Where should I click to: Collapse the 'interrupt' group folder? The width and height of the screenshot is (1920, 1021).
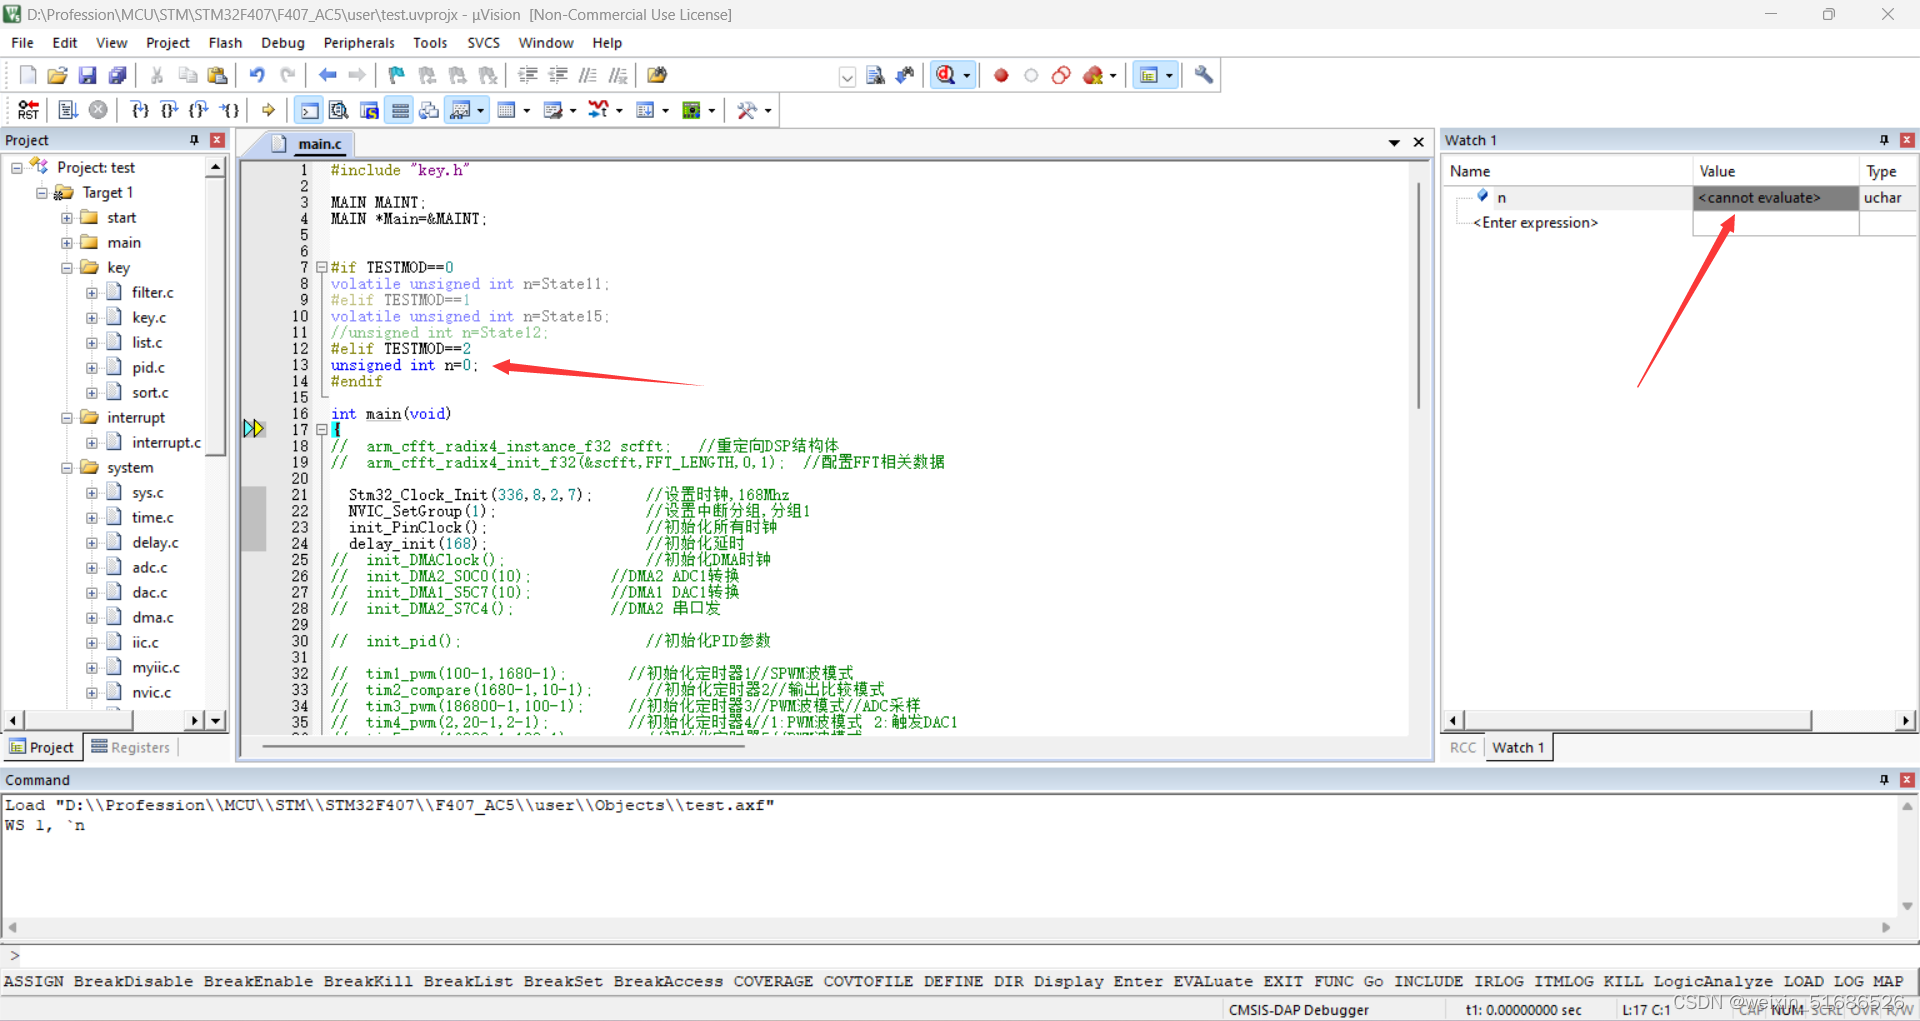tap(67, 418)
